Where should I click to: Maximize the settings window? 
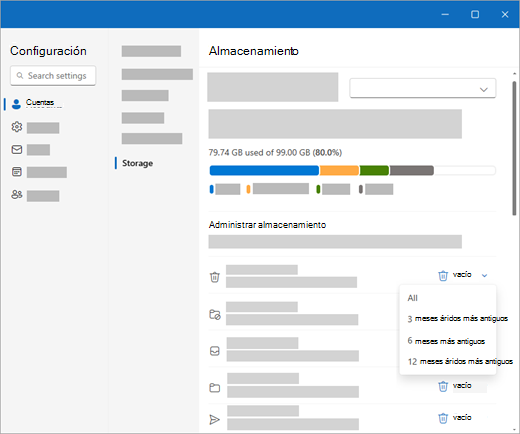pyautogui.click(x=475, y=14)
